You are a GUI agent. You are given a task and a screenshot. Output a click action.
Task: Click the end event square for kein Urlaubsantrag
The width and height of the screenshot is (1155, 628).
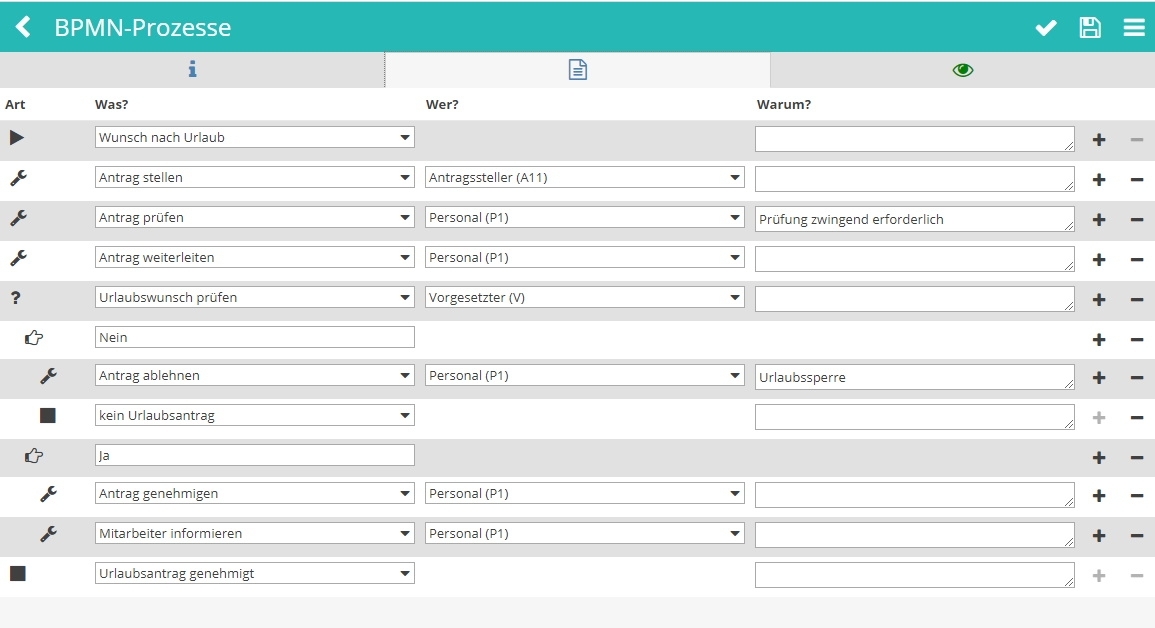[x=47, y=415]
